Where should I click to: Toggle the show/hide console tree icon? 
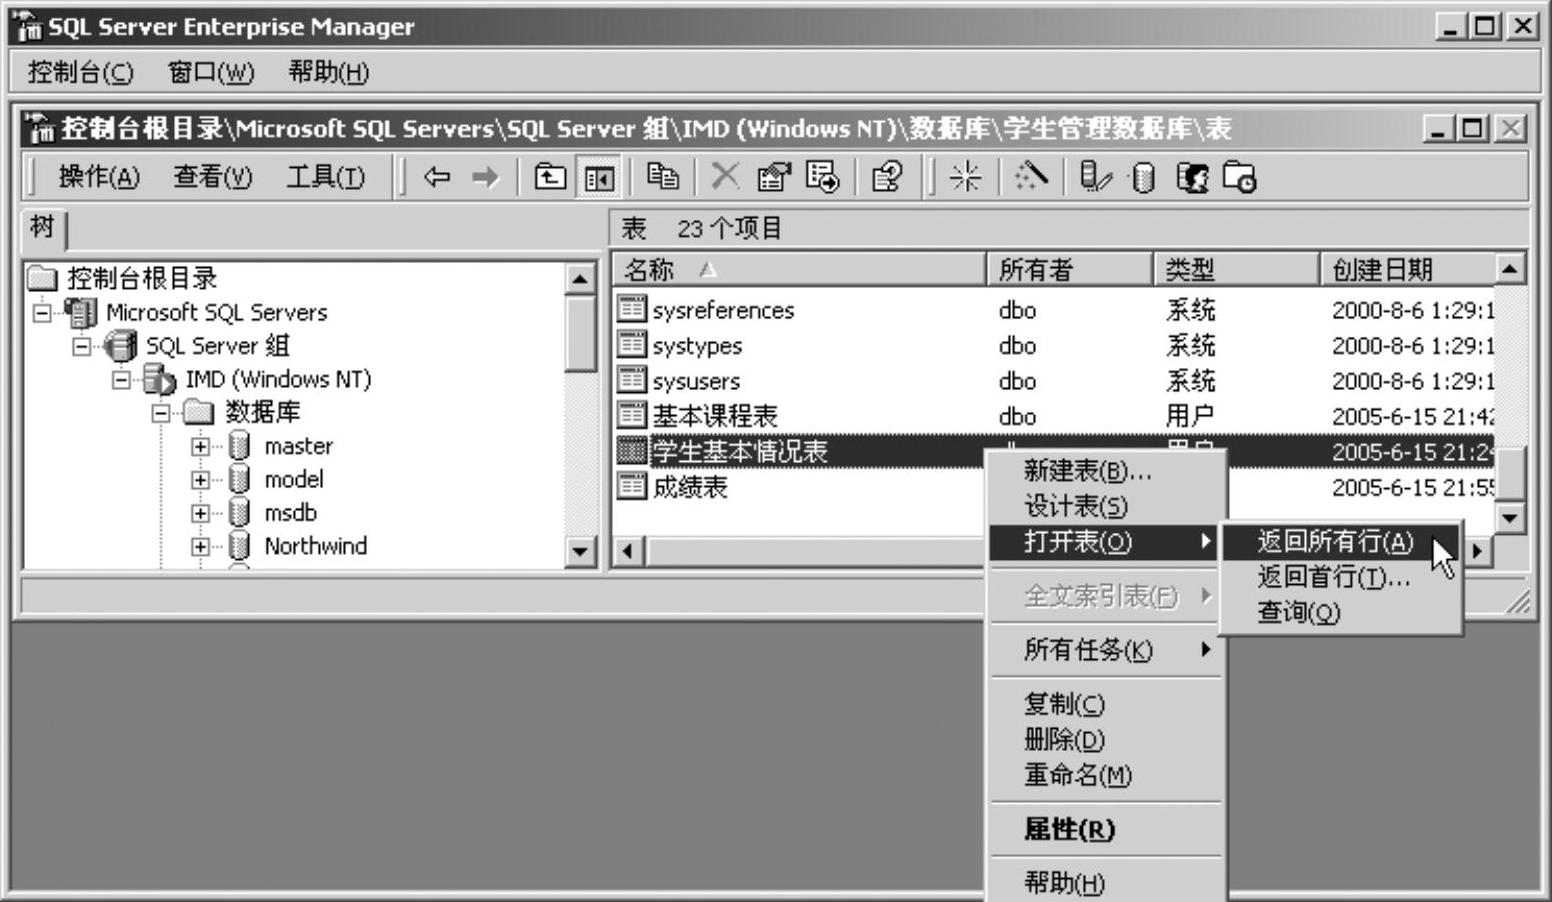click(598, 178)
